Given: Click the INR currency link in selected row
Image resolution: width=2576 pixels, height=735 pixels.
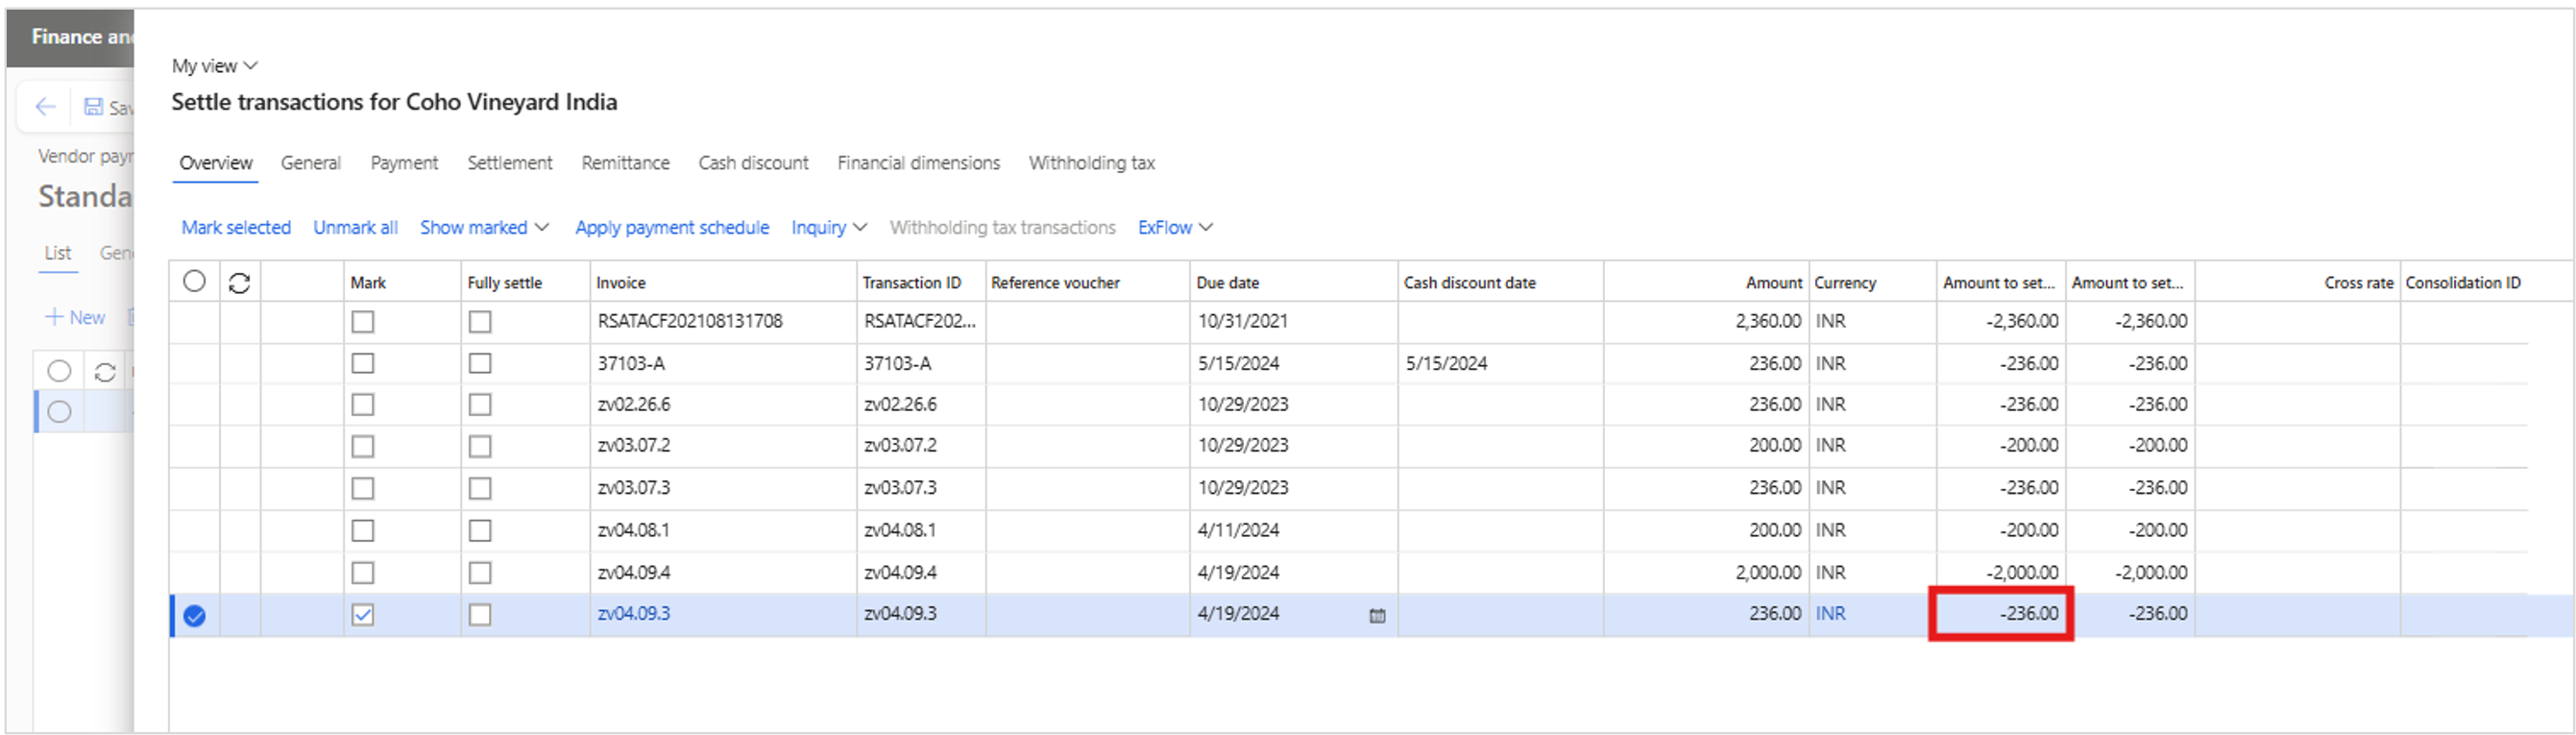Looking at the screenshot, I should pyautogui.click(x=1830, y=614).
